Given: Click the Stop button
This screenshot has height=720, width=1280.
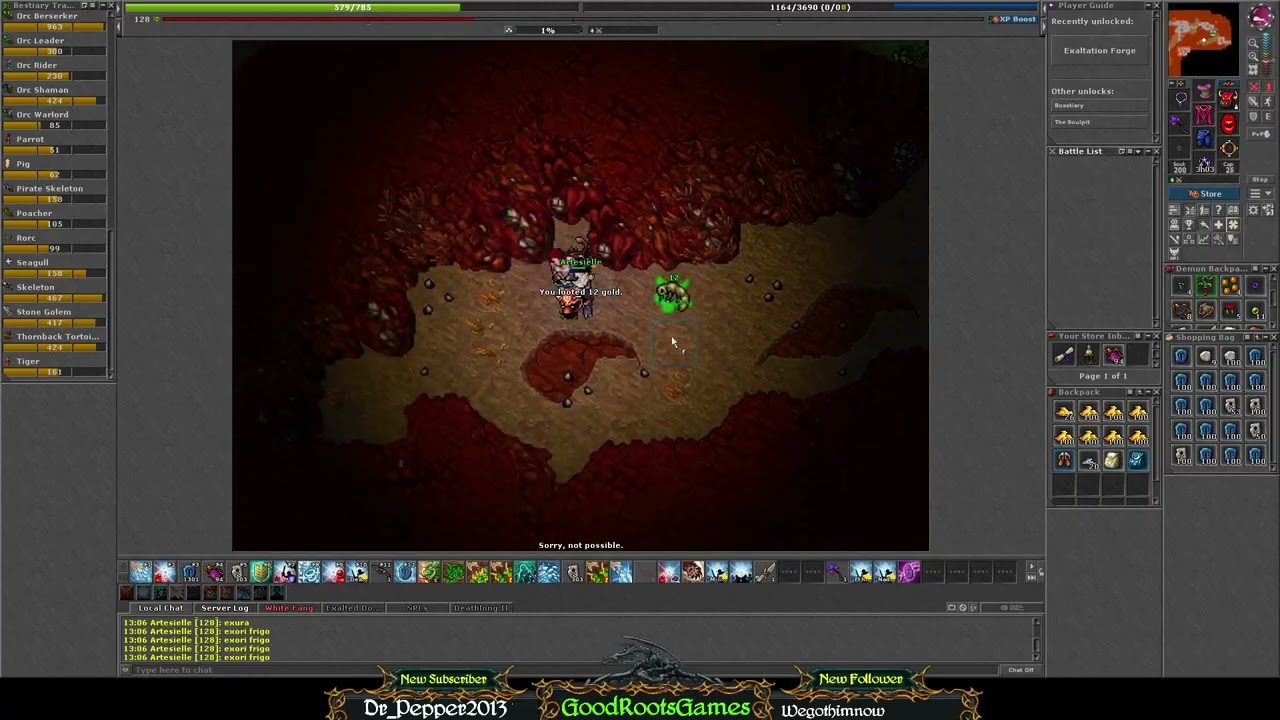Looking at the screenshot, I should (1260, 179).
